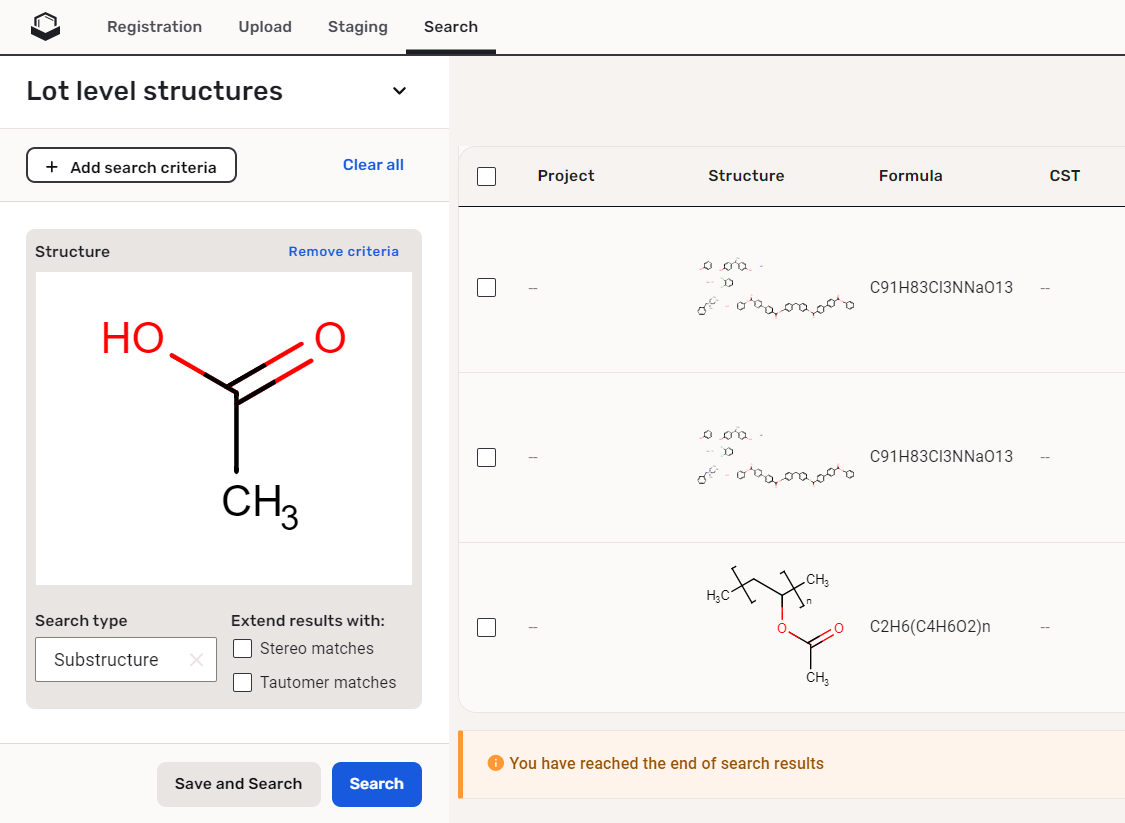
Task: Click the Search button
Action: pyautogui.click(x=376, y=784)
